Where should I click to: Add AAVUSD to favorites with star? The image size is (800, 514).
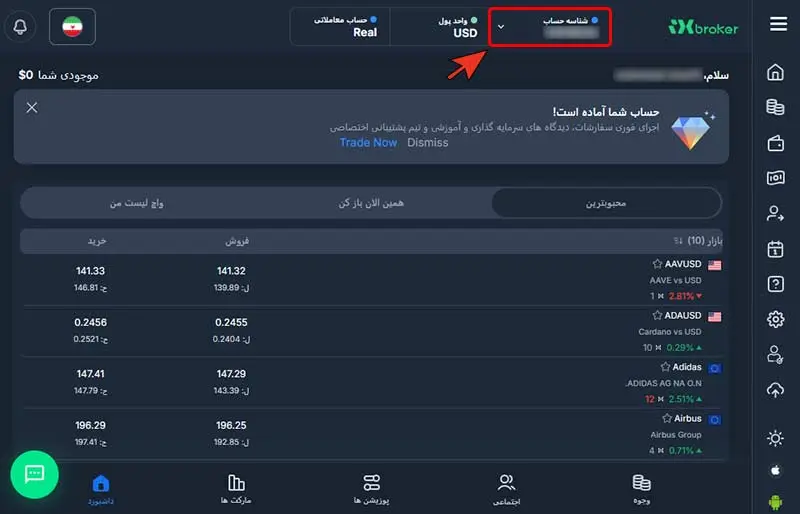coord(657,264)
